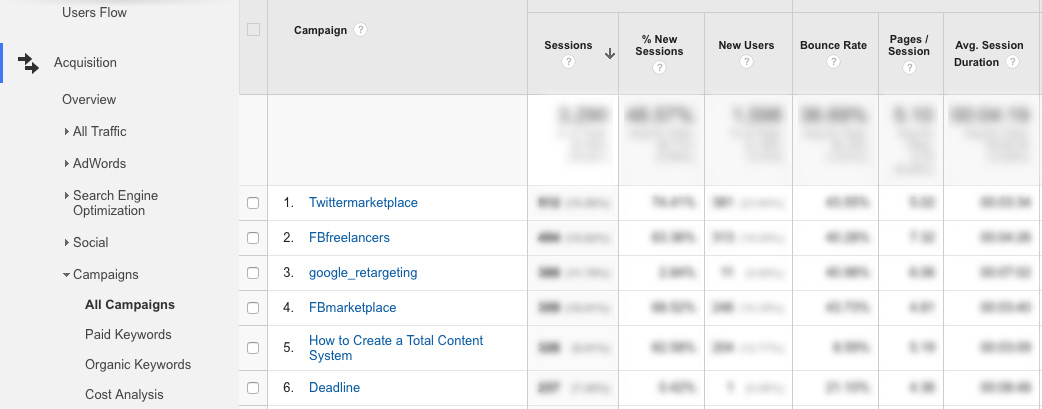Click the % New Sessions help icon
This screenshot has width=1042, height=409.
point(659,68)
